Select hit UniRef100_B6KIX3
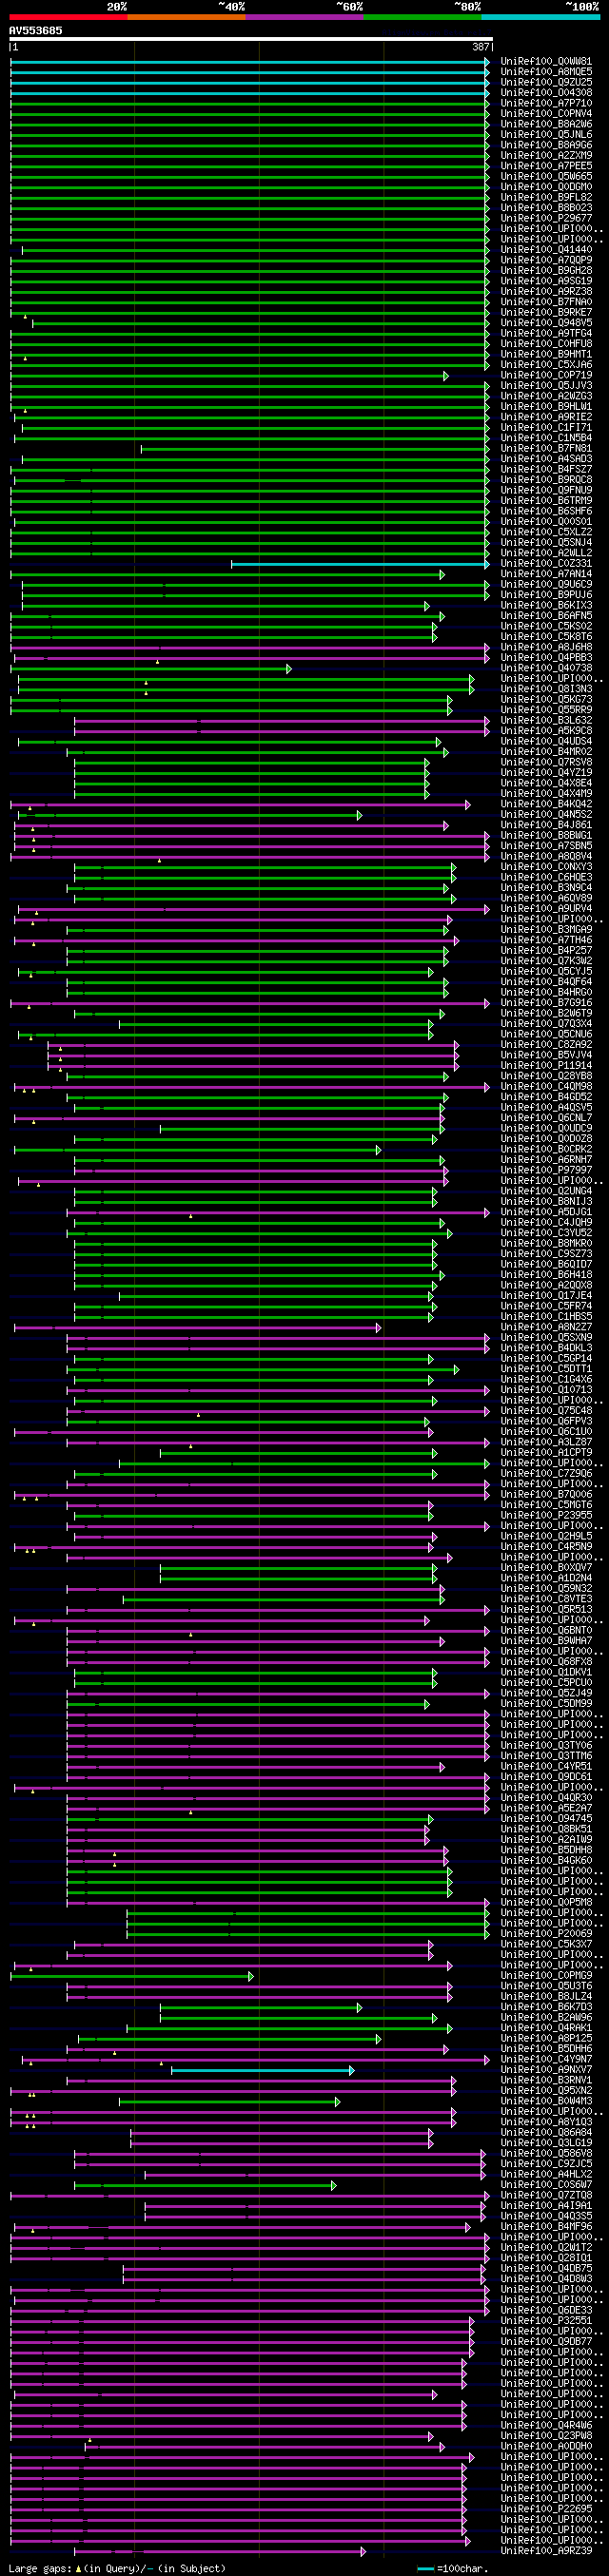Image resolution: width=609 pixels, height=2576 pixels. point(546,605)
